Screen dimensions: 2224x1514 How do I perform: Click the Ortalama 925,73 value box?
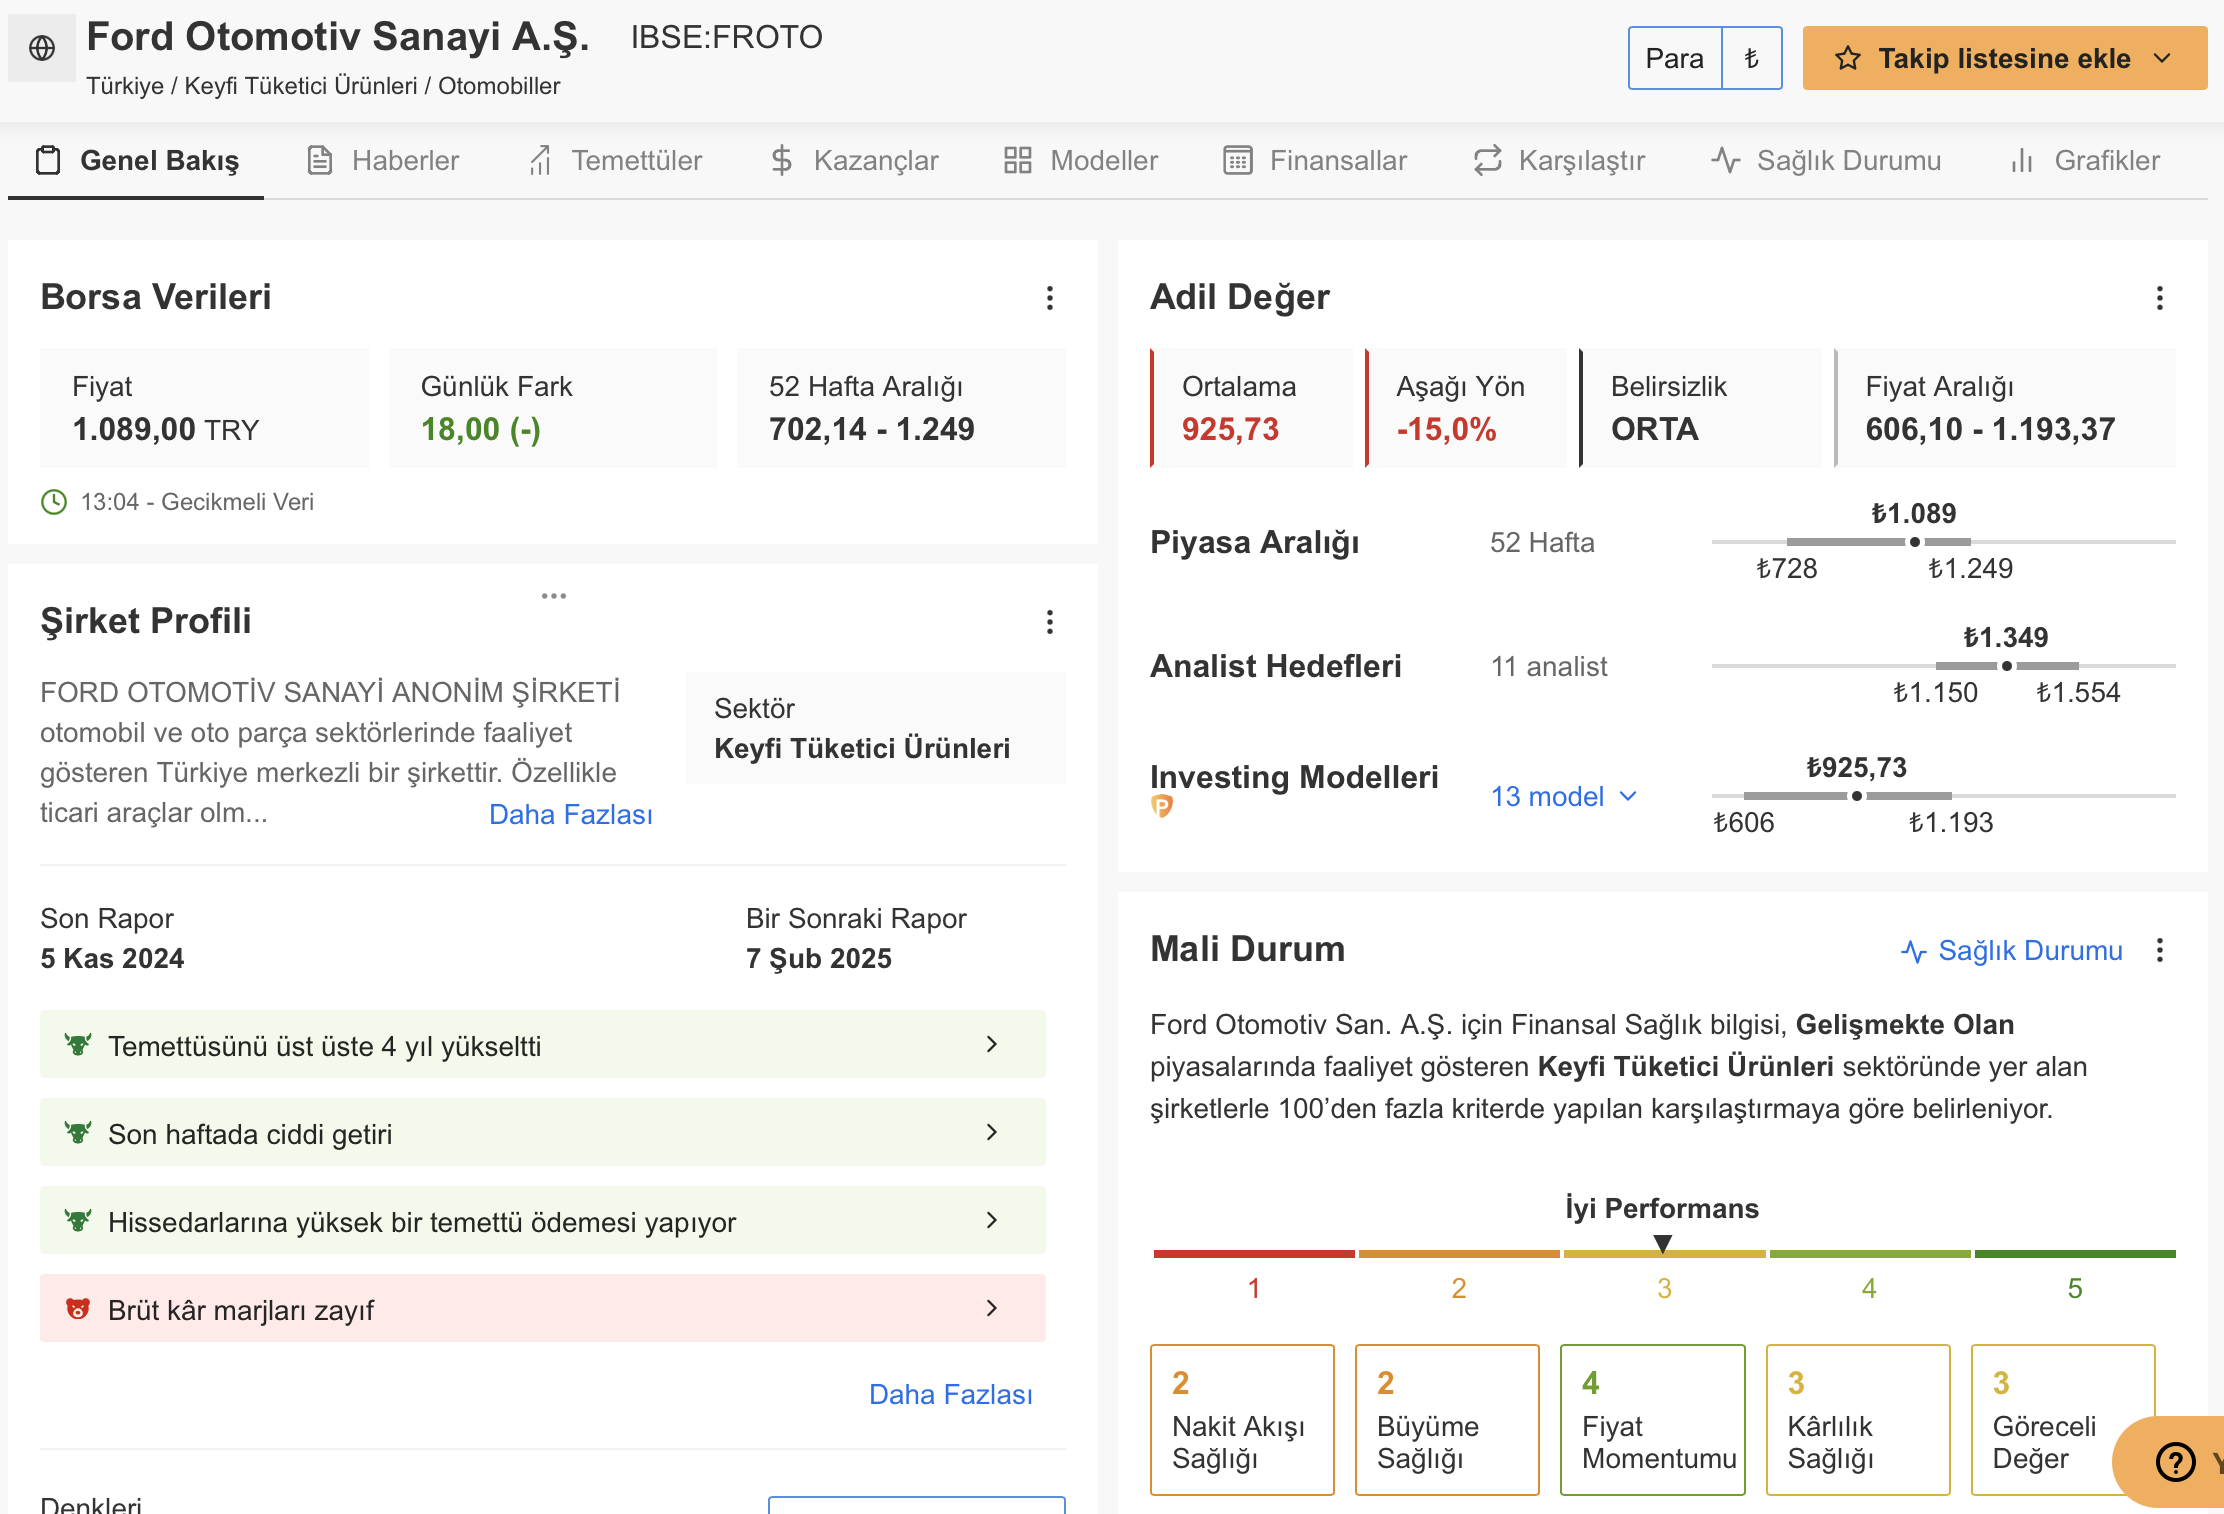tap(1252, 408)
